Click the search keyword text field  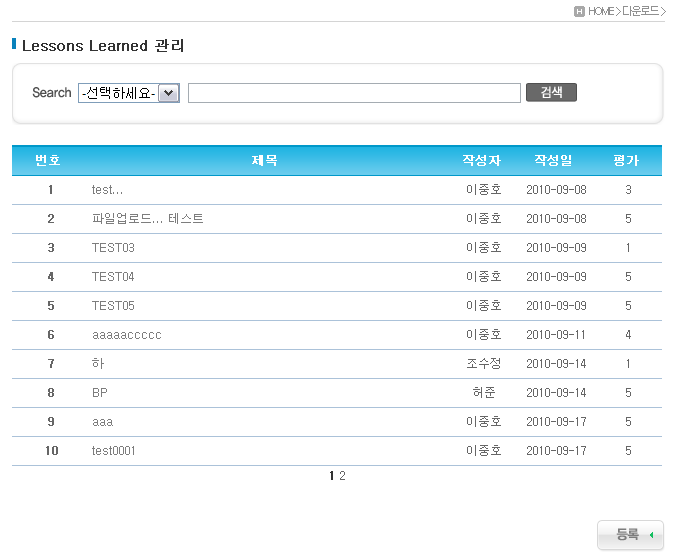(x=354, y=93)
